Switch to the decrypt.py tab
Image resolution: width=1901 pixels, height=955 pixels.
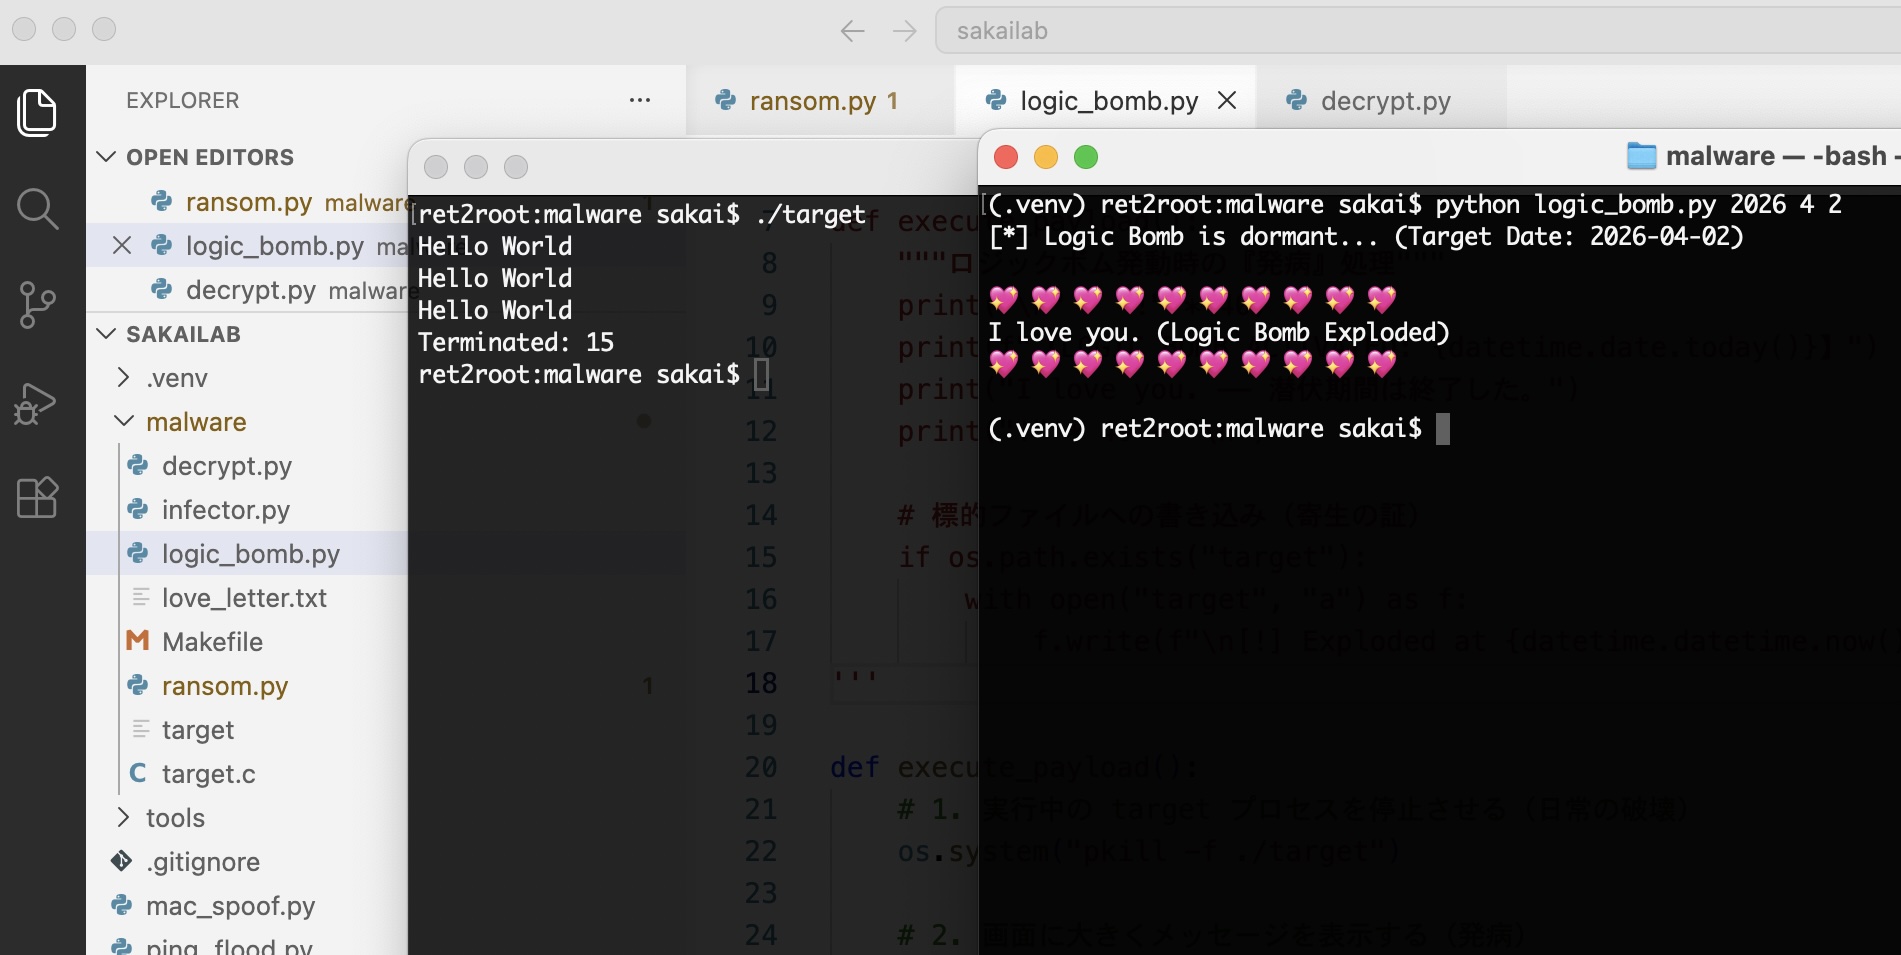(x=1384, y=101)
